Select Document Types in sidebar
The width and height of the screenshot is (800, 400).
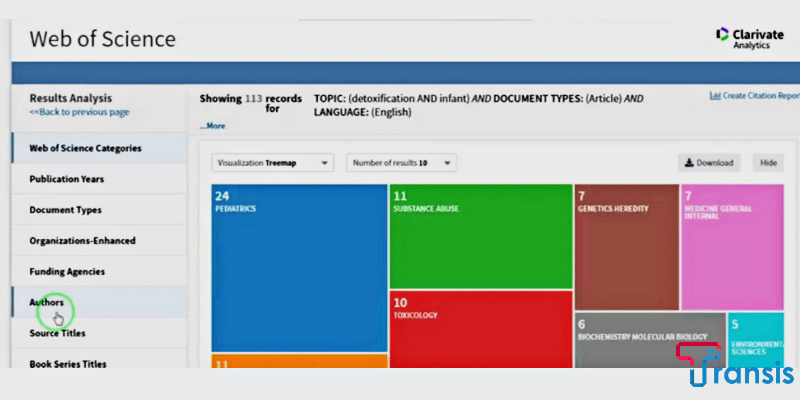65,210
